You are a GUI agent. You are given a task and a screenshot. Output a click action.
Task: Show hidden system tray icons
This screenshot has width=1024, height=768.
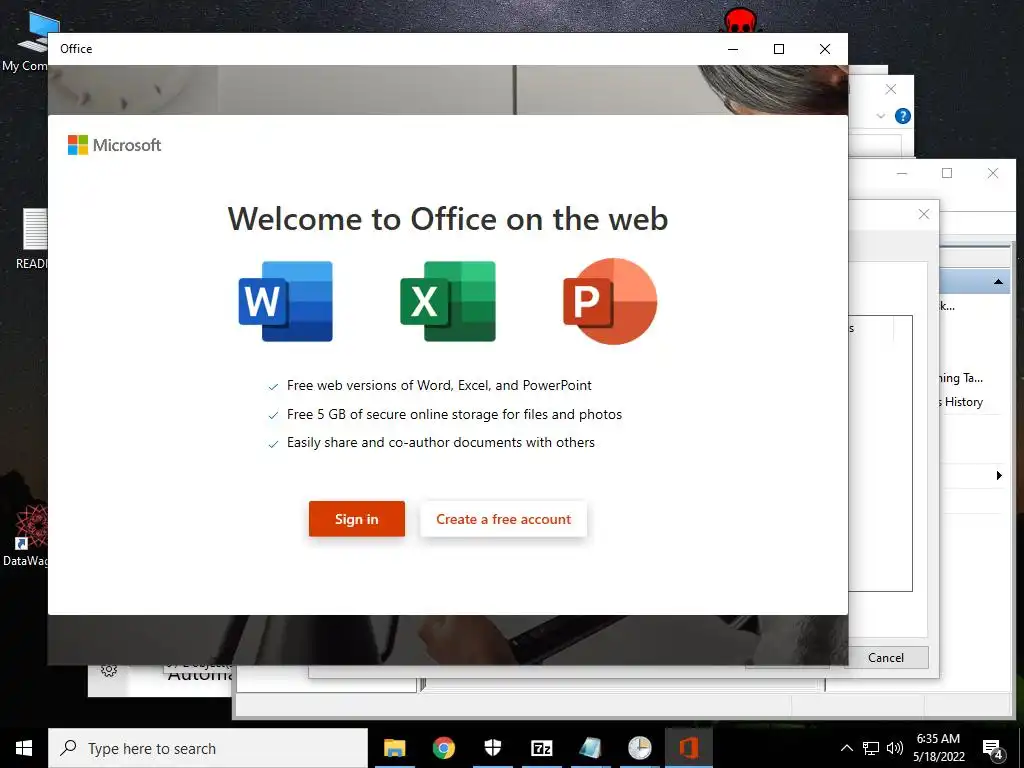[x=846, y=748]
